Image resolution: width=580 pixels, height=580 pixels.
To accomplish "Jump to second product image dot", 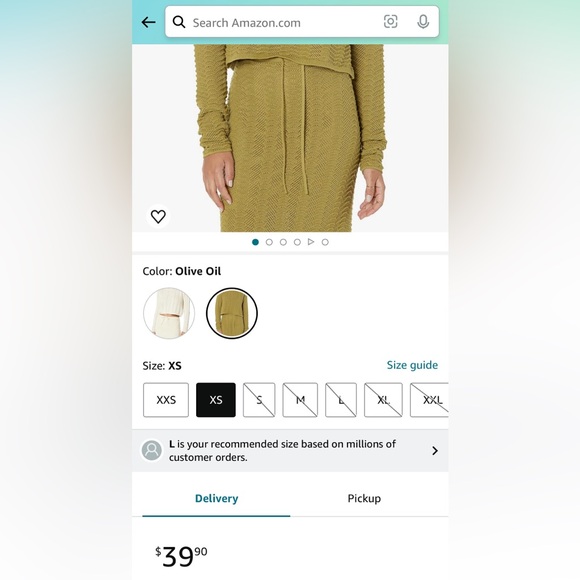I will [269, 242].
